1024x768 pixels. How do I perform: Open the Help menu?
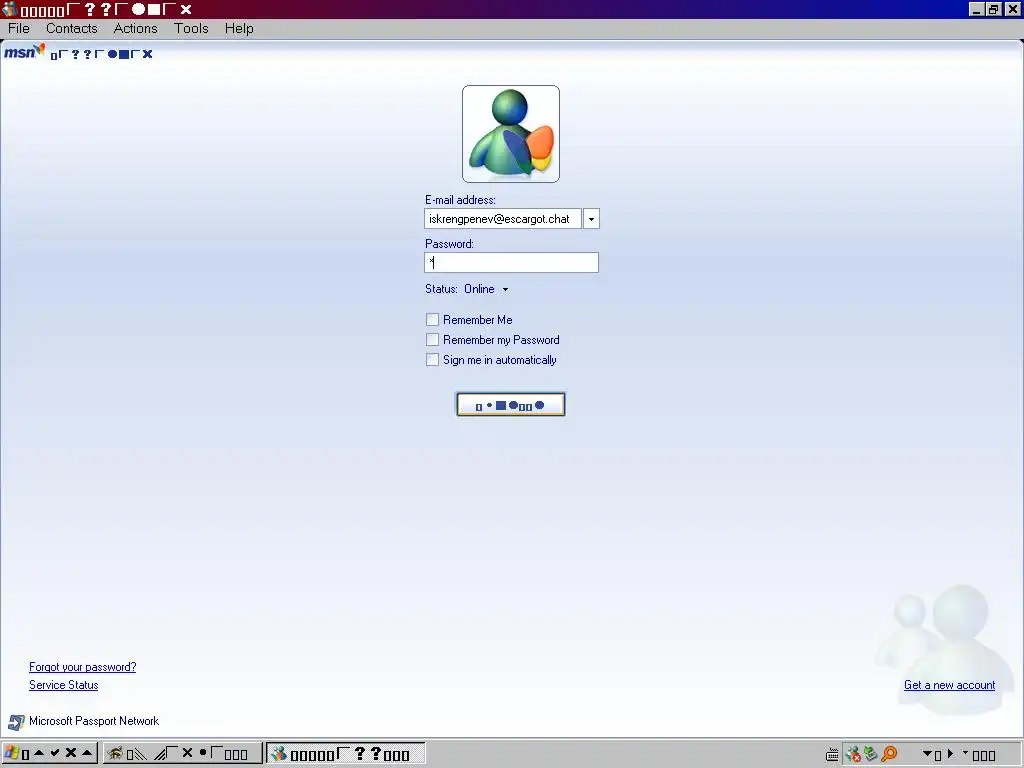pyautogui.click(x=239, y=28)
